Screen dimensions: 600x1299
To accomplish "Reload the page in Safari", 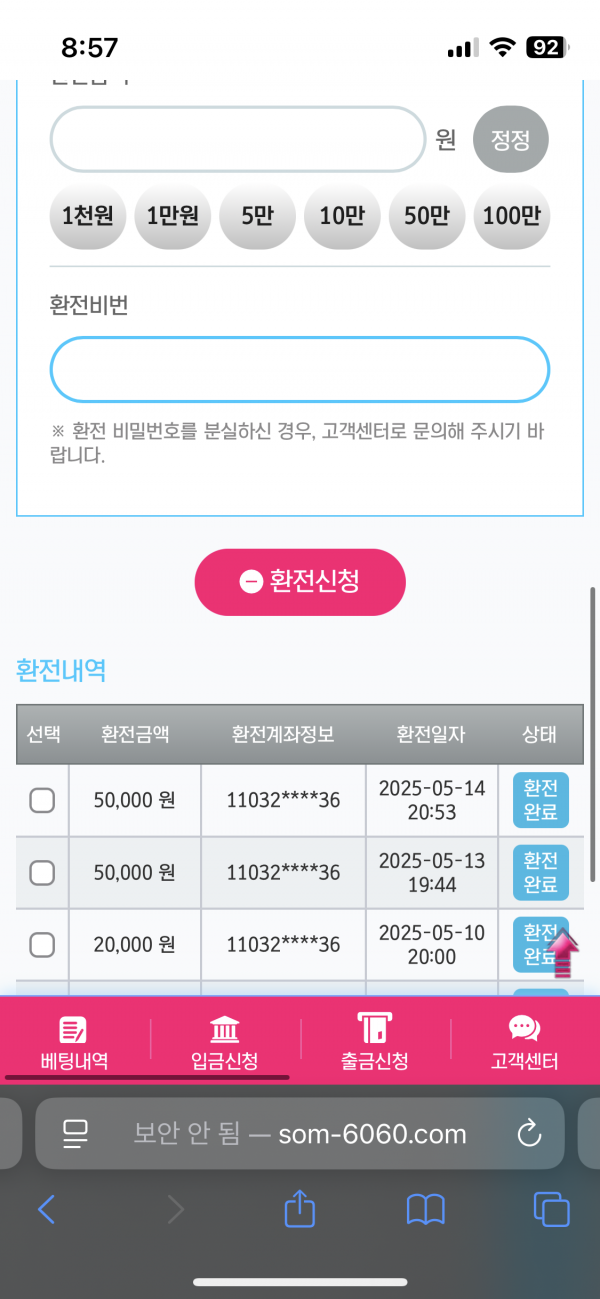I will (x=528, y=1133).
